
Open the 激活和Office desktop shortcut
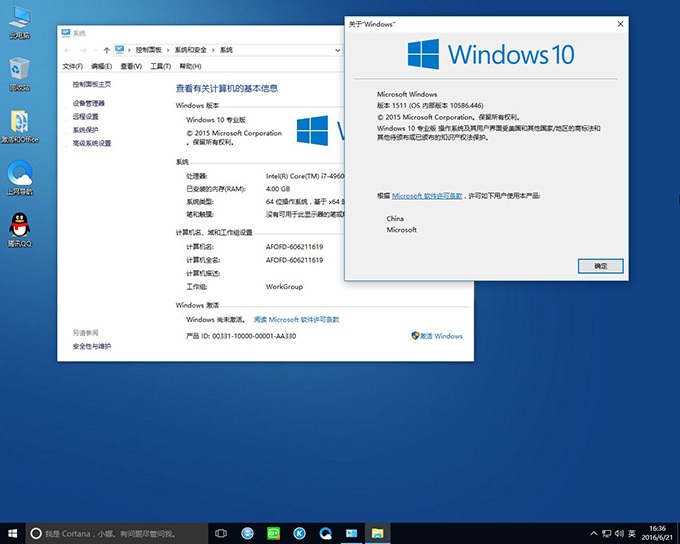pos(19,121)
